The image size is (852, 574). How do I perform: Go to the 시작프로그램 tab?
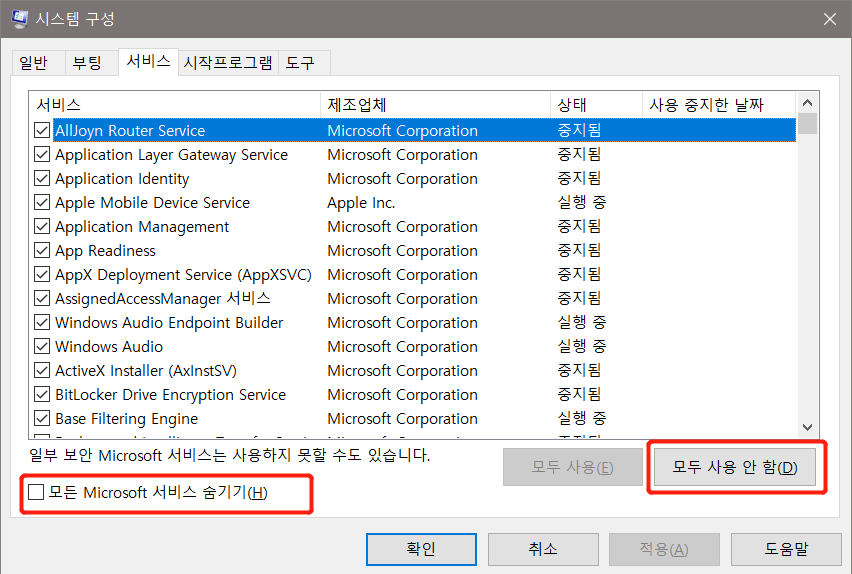click(x=228, y=63)
